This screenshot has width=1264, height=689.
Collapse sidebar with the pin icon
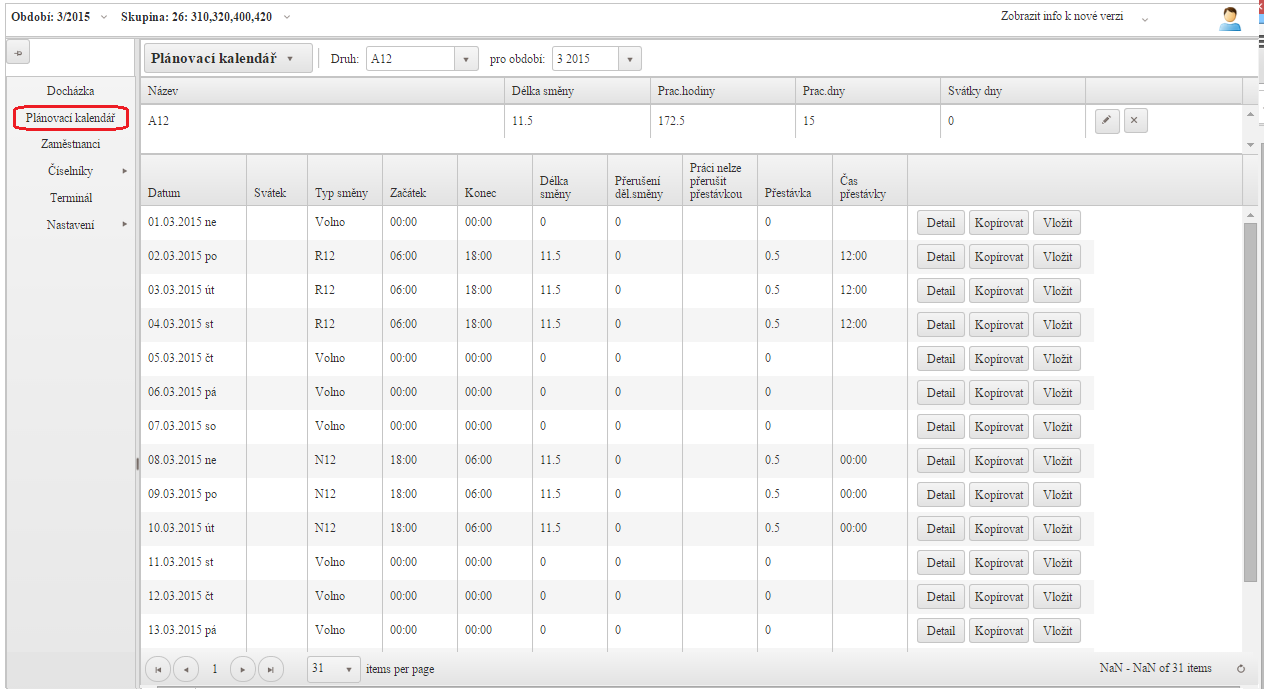tap(21, 52)
